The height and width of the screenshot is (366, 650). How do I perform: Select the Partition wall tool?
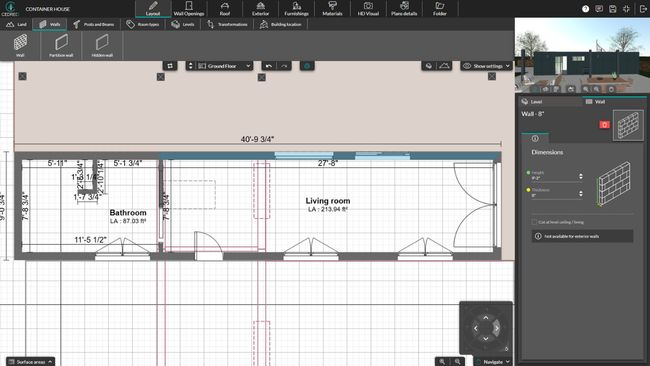pos(61,45)
